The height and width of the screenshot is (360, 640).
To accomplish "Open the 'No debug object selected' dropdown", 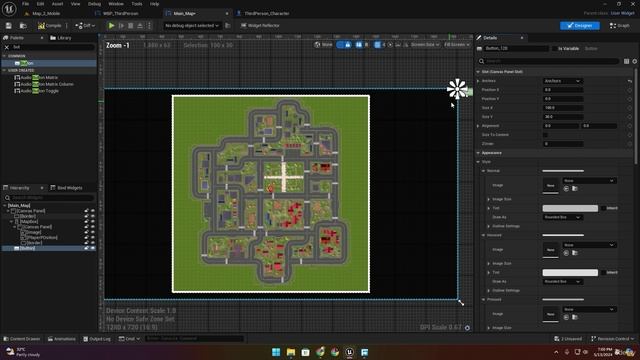I will click(192, 26).
